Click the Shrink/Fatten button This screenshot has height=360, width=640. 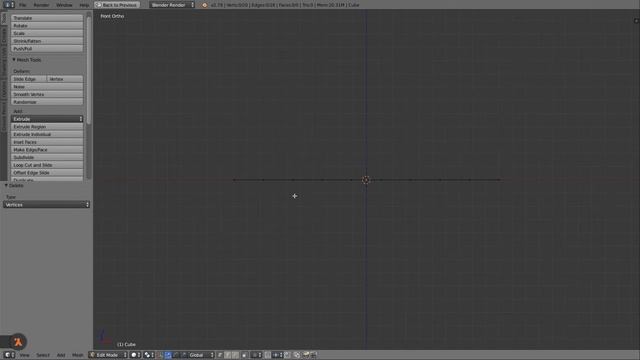click(47, 41)
